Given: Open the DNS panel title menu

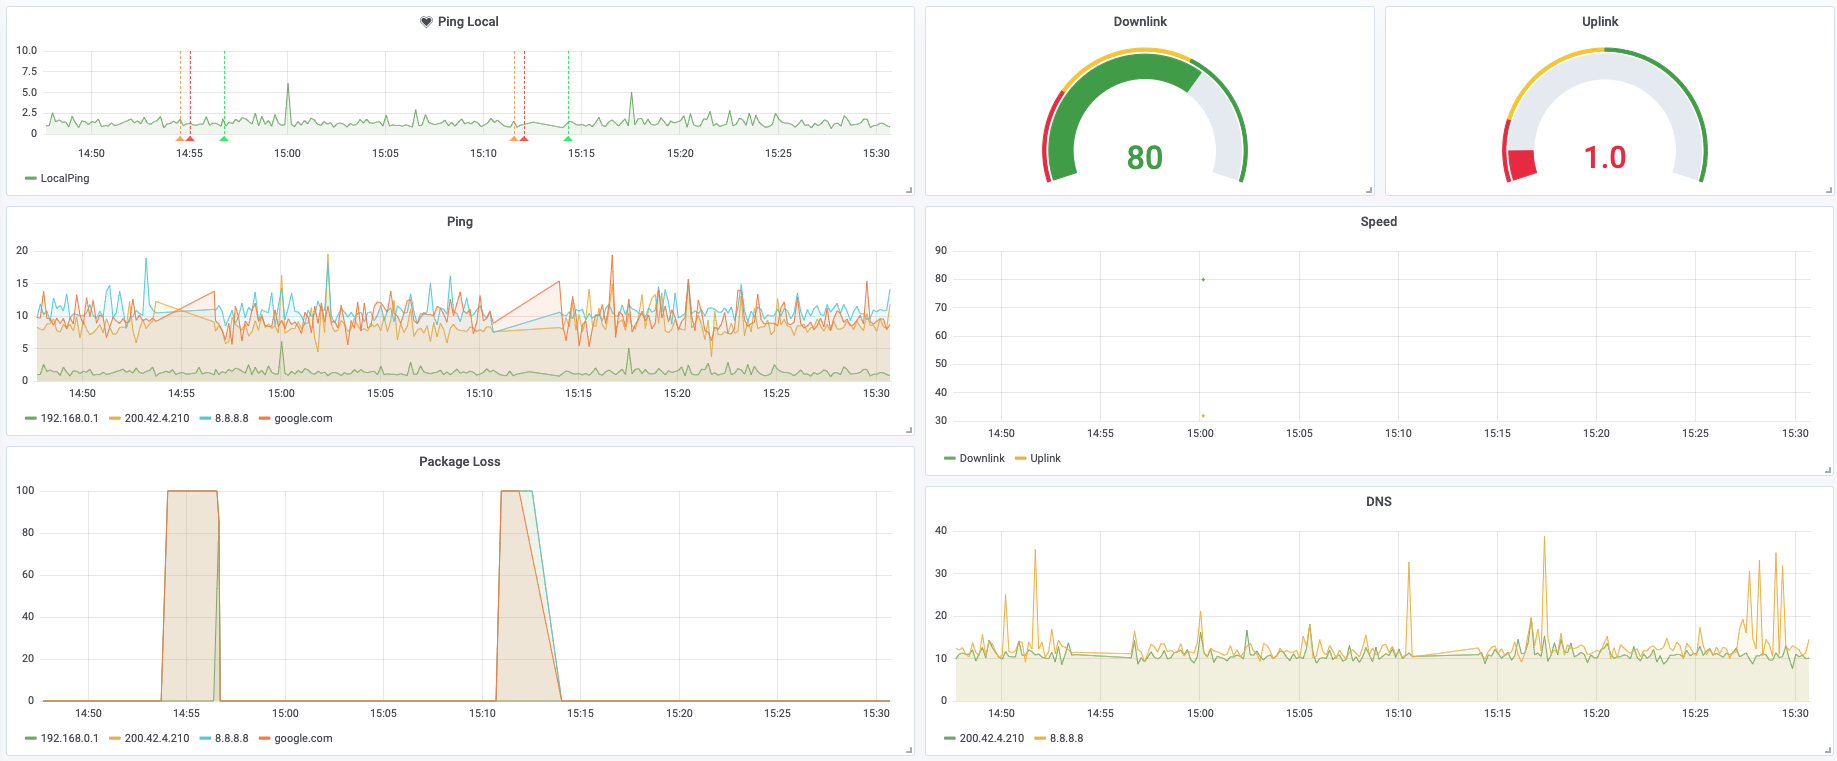Looking at the screenshot, I should pyautogui.click(x=1378, y=502).
